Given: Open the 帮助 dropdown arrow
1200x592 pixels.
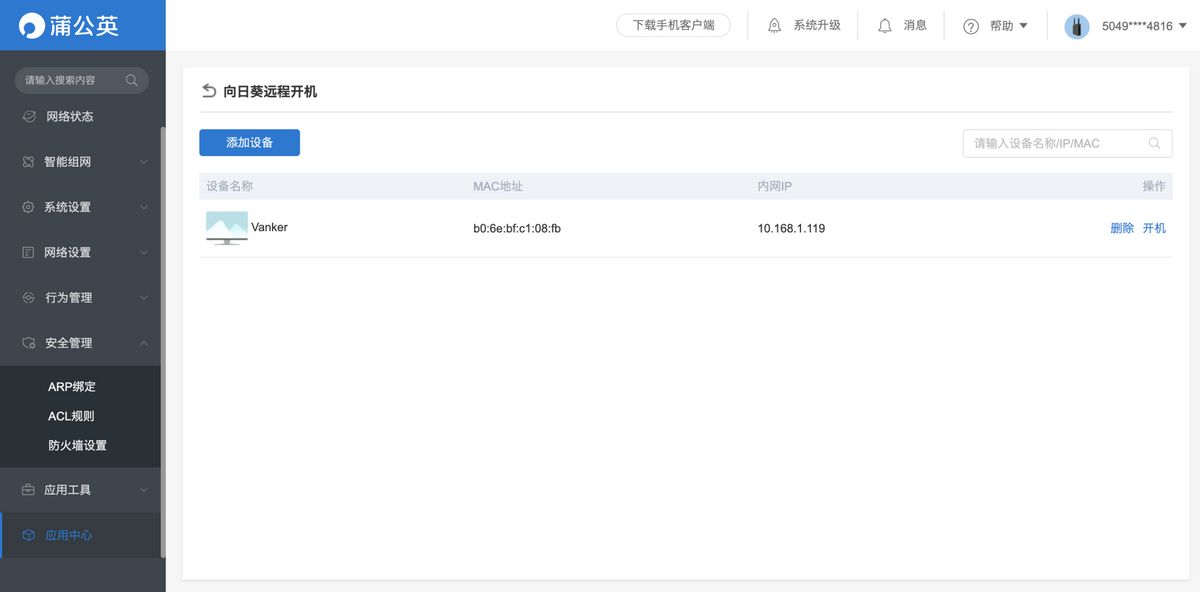Looking at the screenshot, I should tap(1023, 26).
